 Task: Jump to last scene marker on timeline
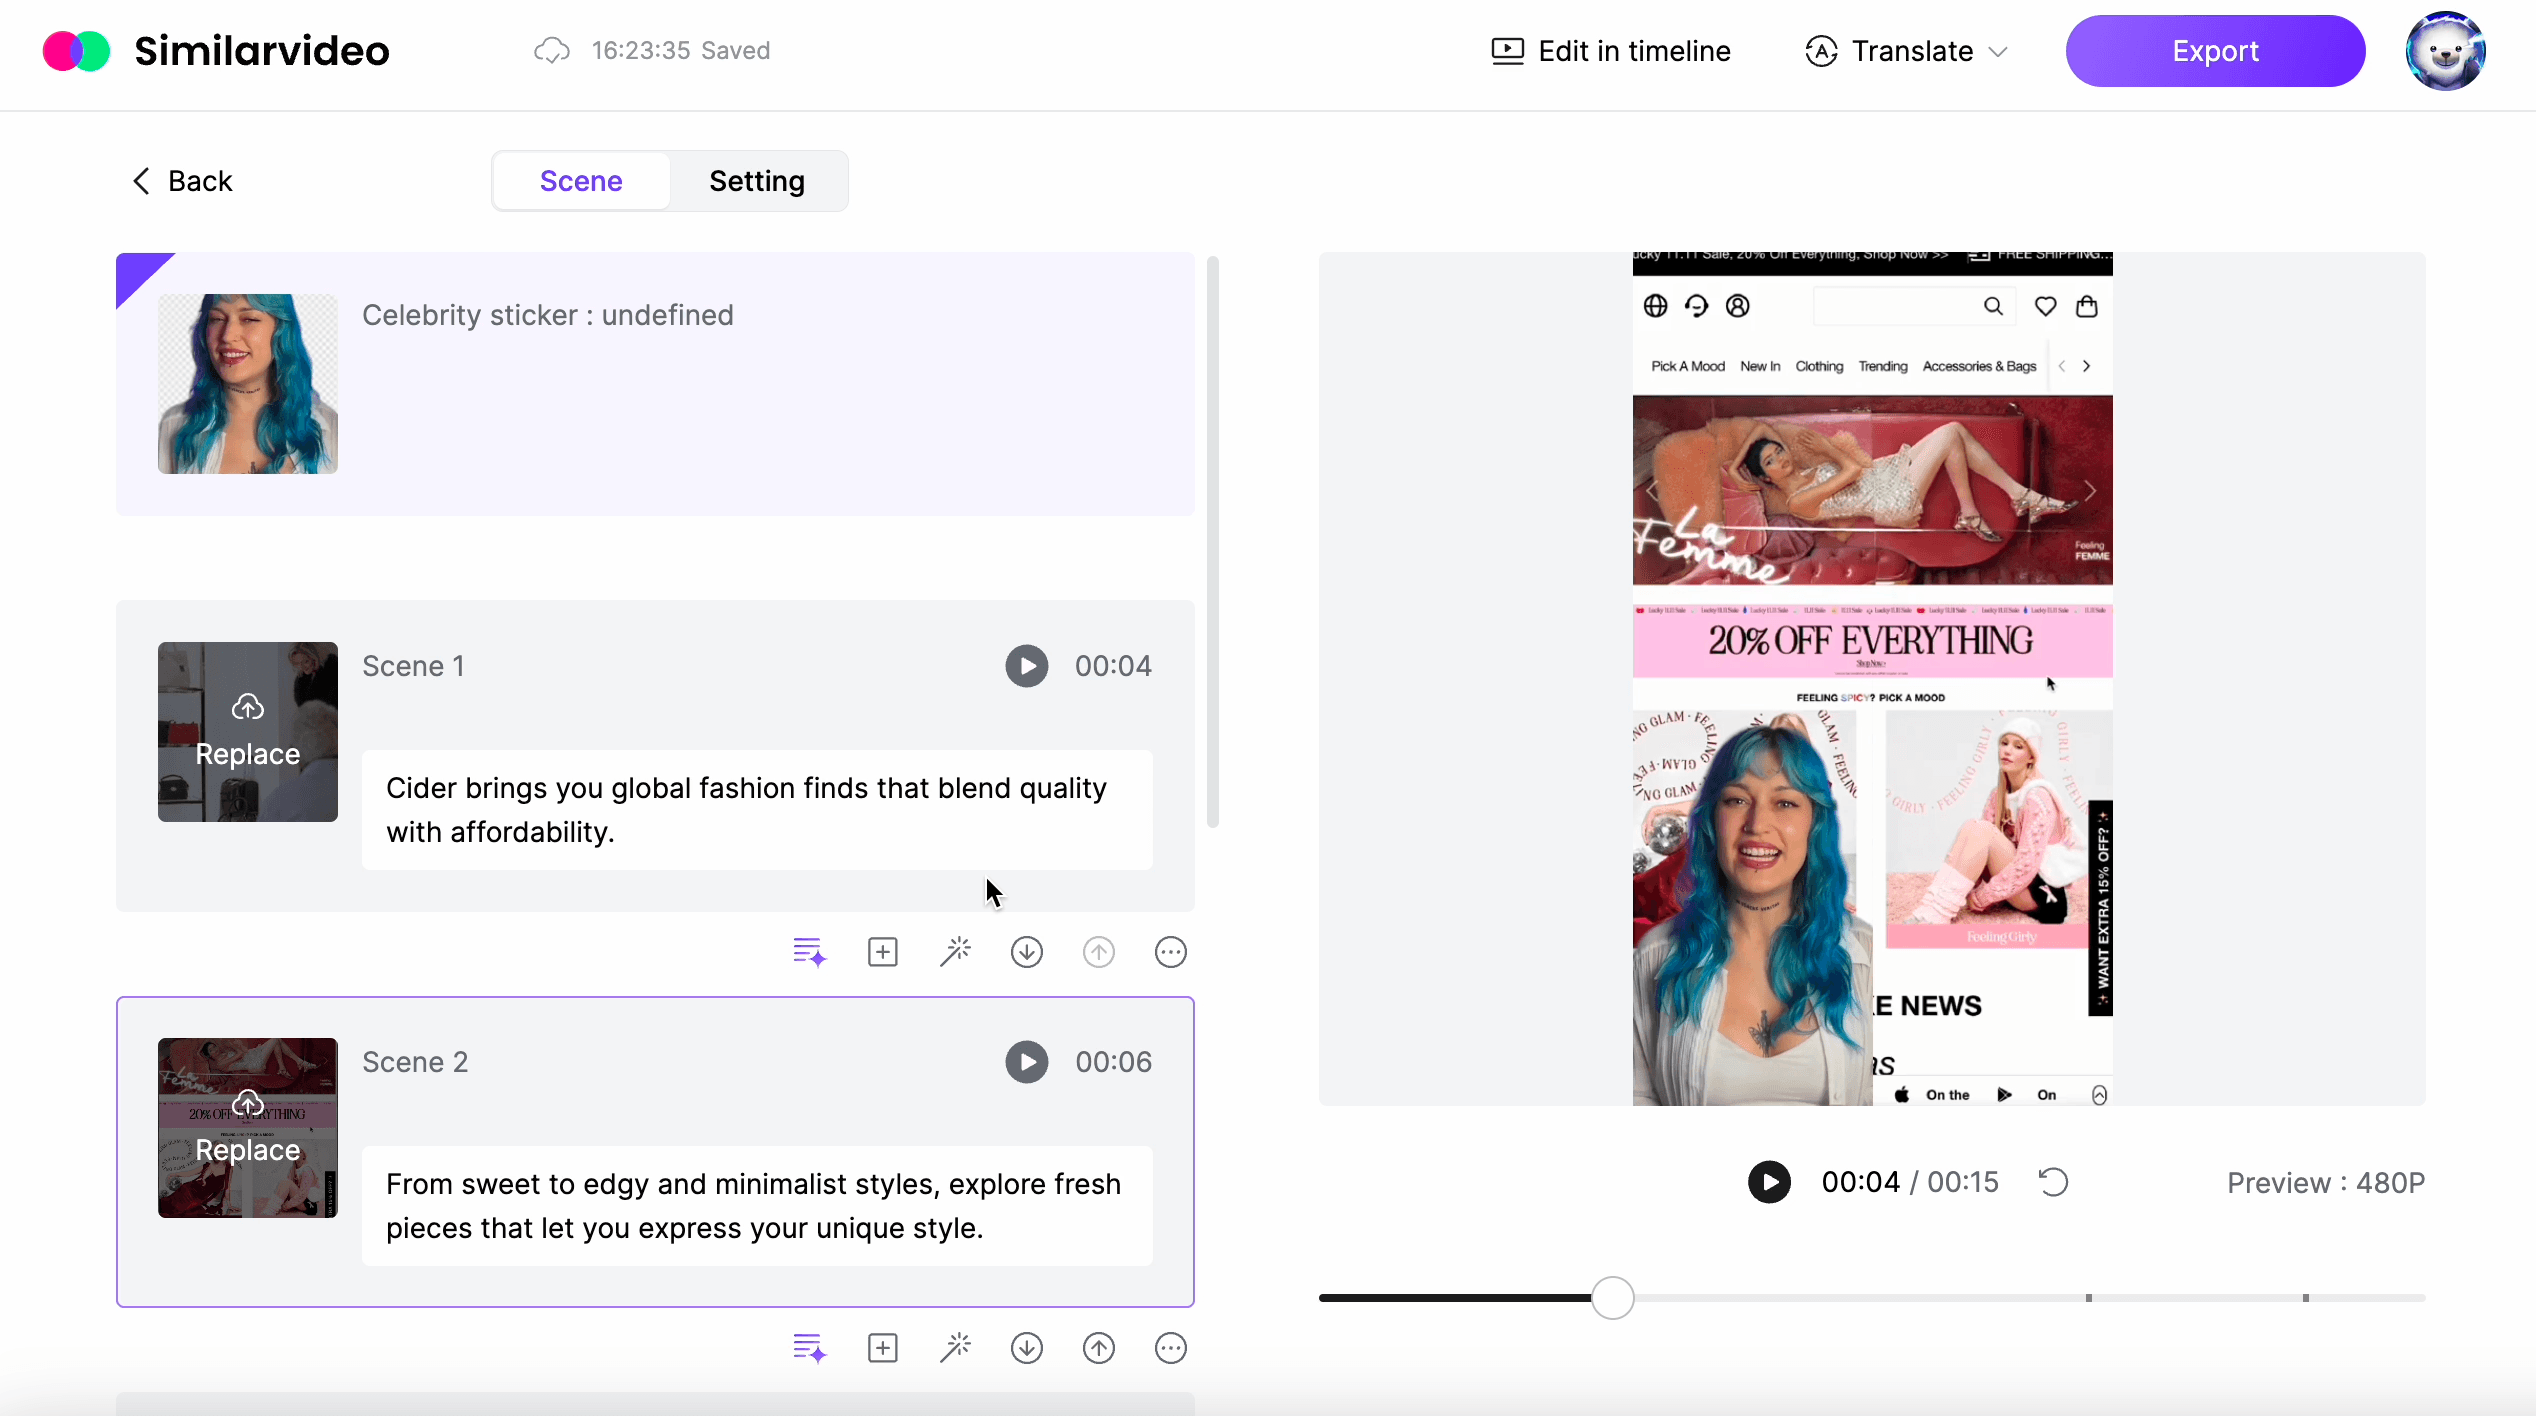click(2306, 1298)
